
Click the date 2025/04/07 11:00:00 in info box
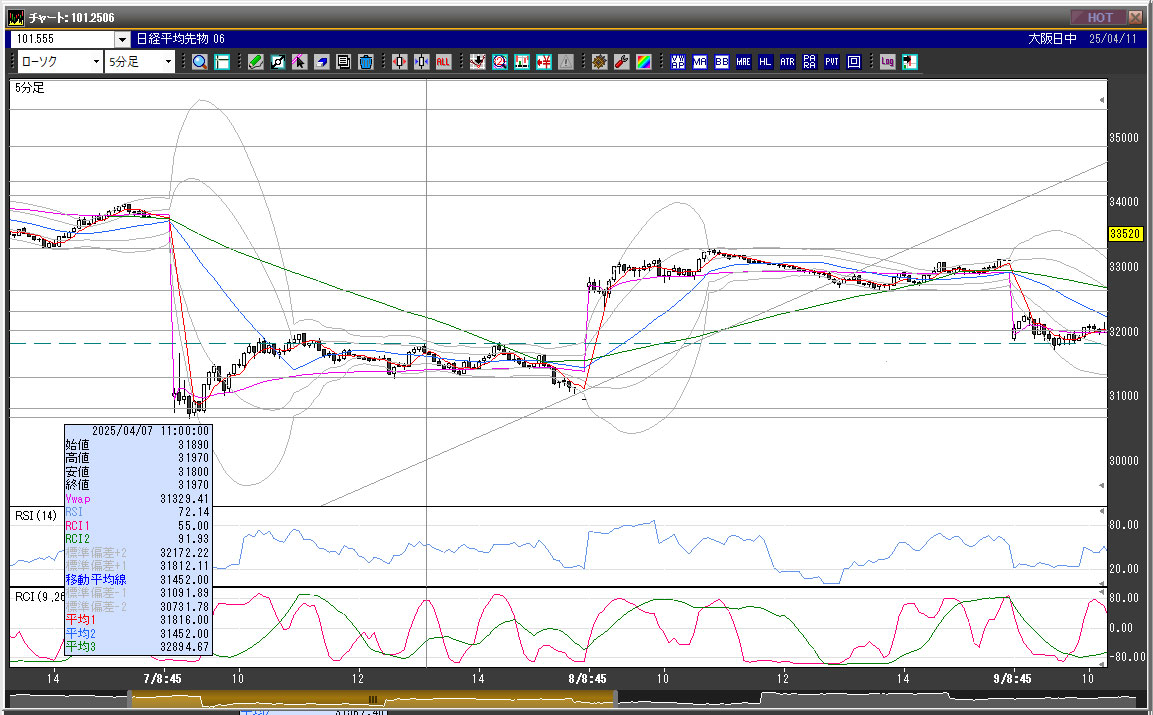coord(150,431)
